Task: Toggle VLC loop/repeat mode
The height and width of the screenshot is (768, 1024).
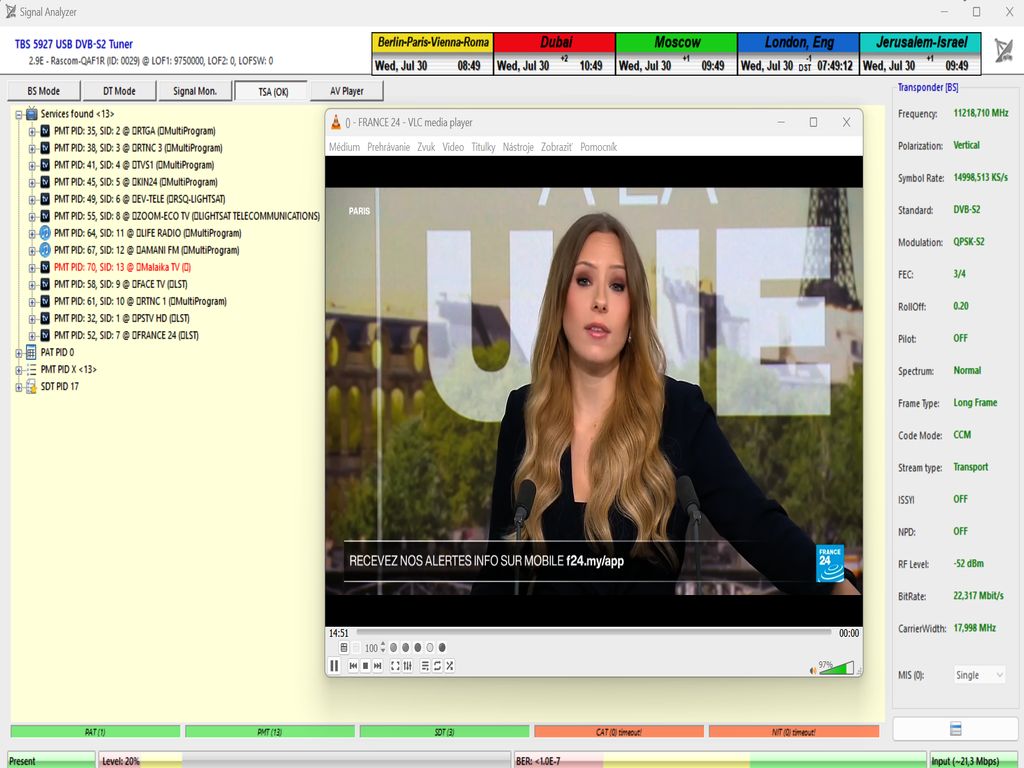Action: 437,666
